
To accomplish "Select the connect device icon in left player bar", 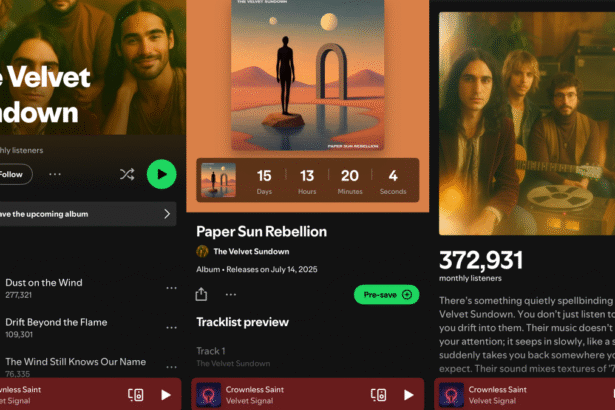I will click(x=136, y=395).
